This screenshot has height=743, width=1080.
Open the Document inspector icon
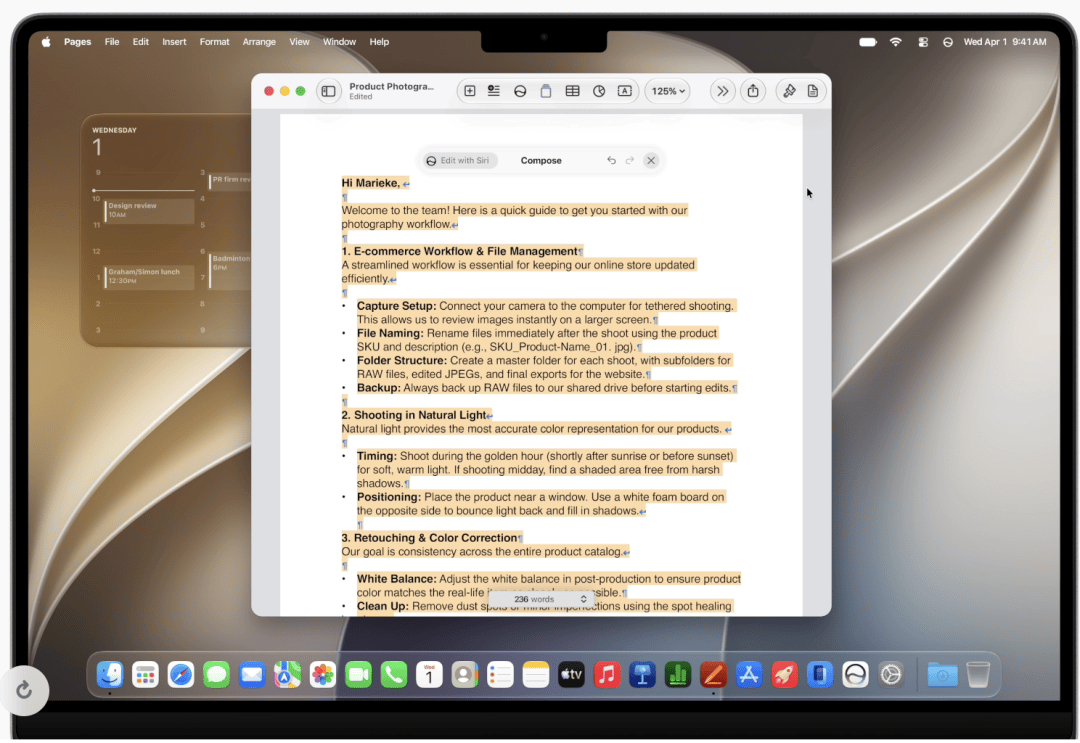813,91
